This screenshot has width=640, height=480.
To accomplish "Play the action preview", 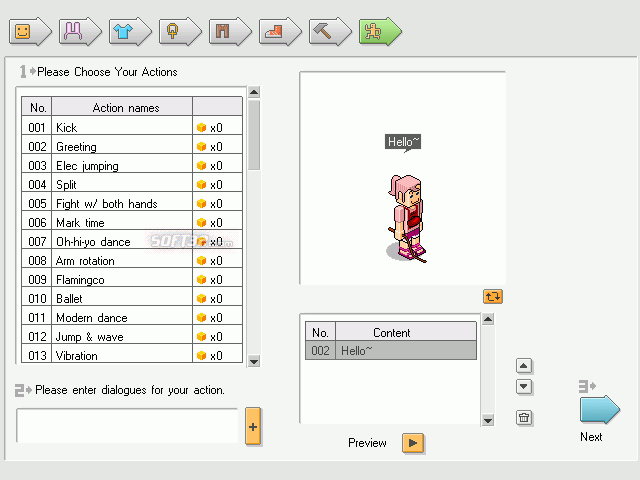I will tap(413, 443).
